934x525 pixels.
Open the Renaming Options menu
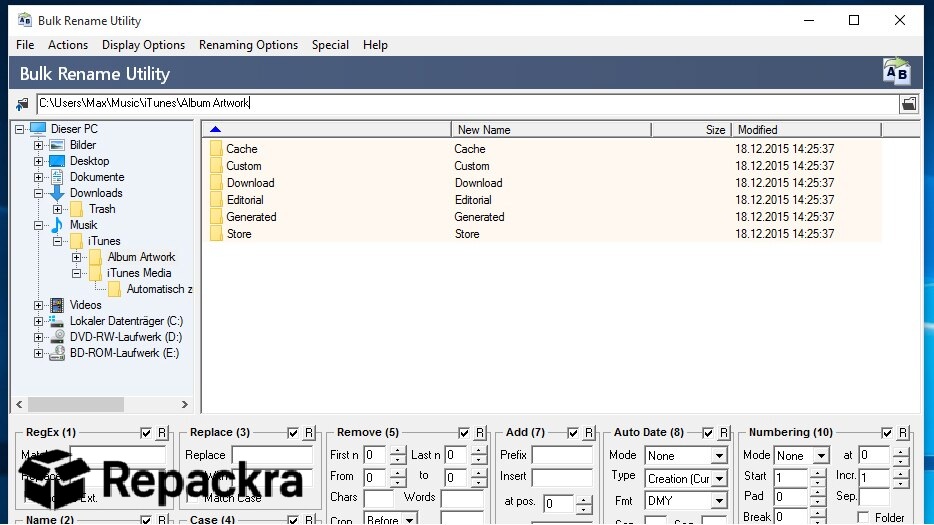tap(248, 45)
